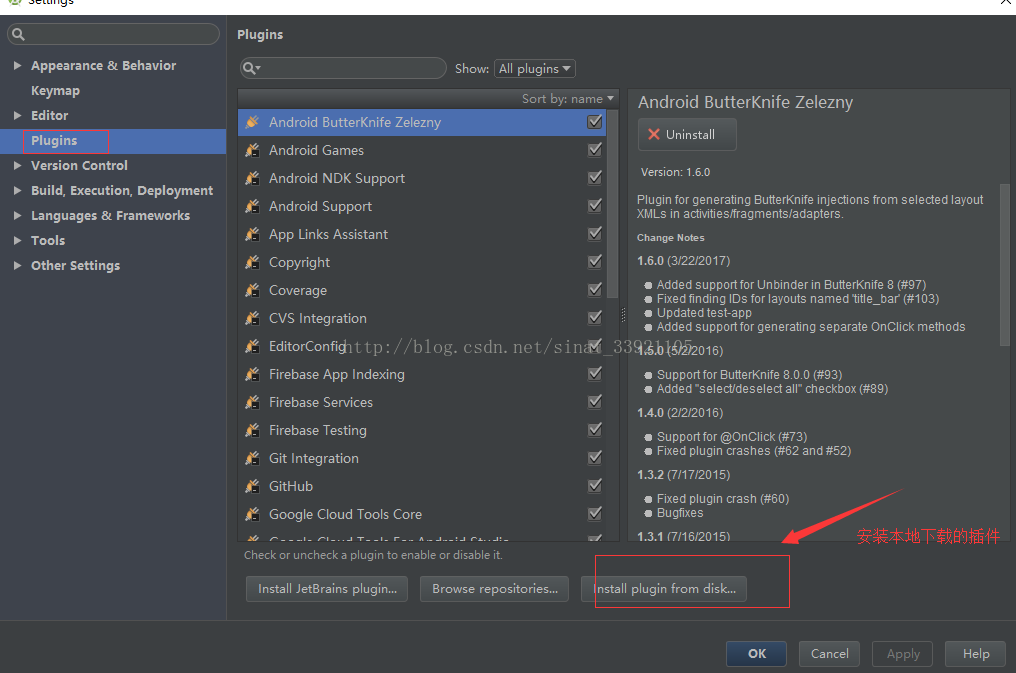Click the GitHub plugin icon

[x=253, y=486]
